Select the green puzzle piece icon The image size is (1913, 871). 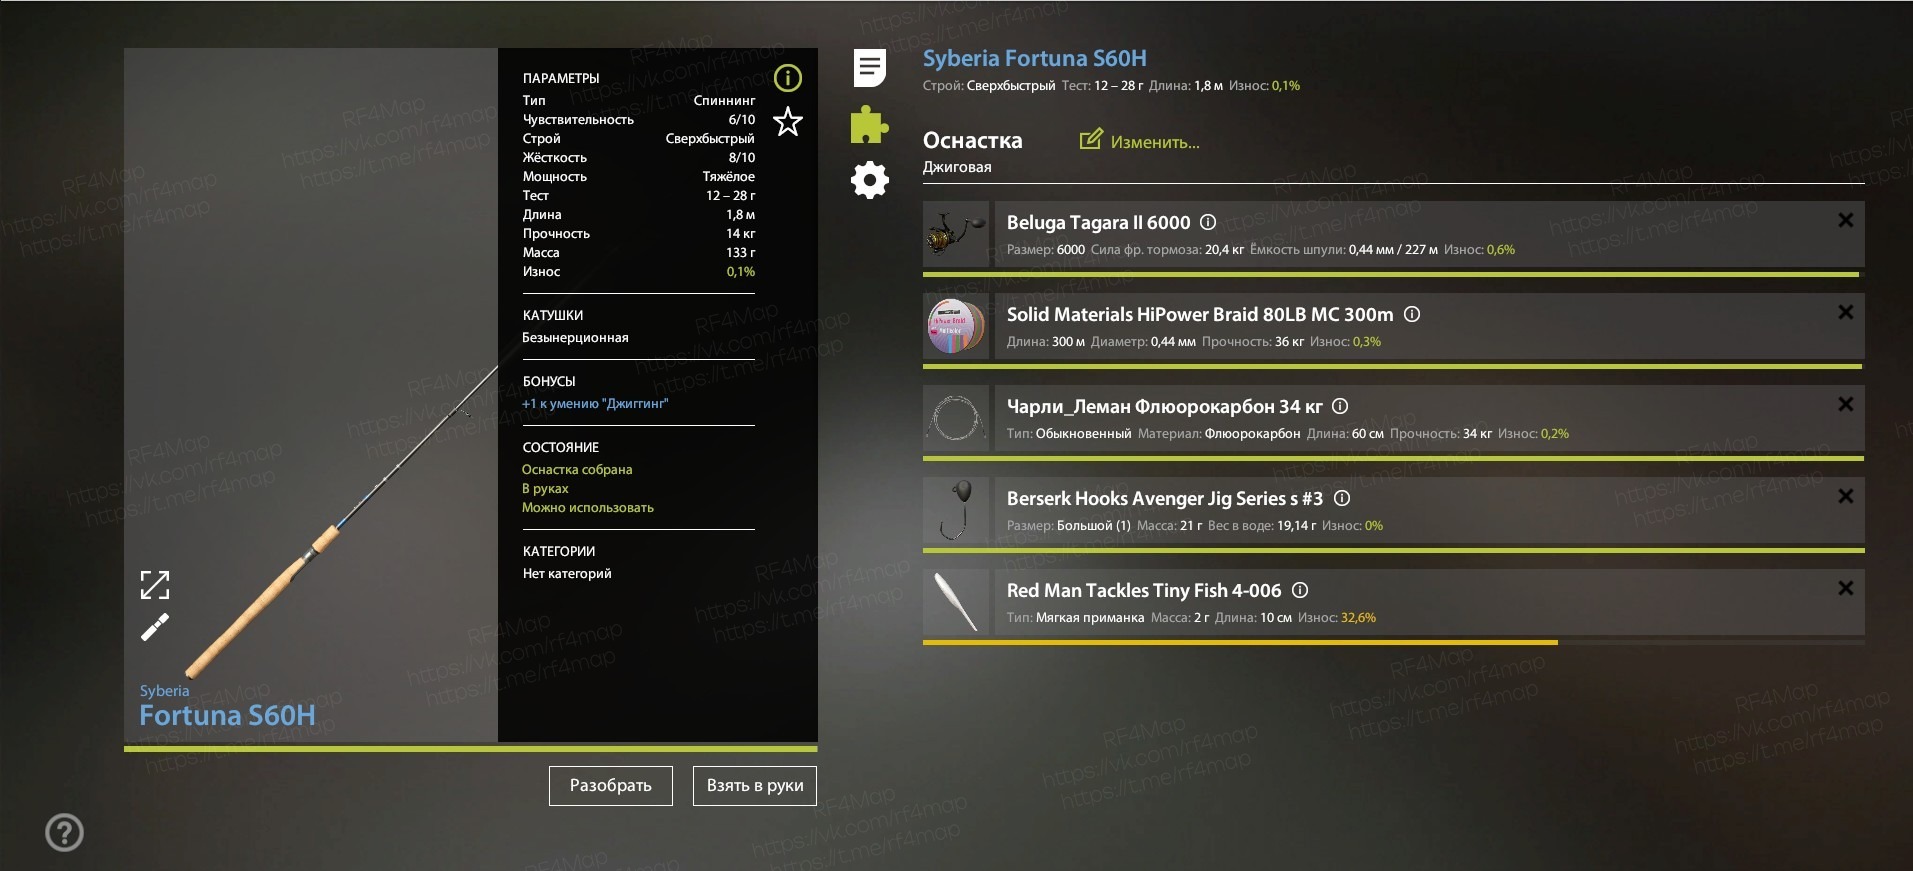869,125
